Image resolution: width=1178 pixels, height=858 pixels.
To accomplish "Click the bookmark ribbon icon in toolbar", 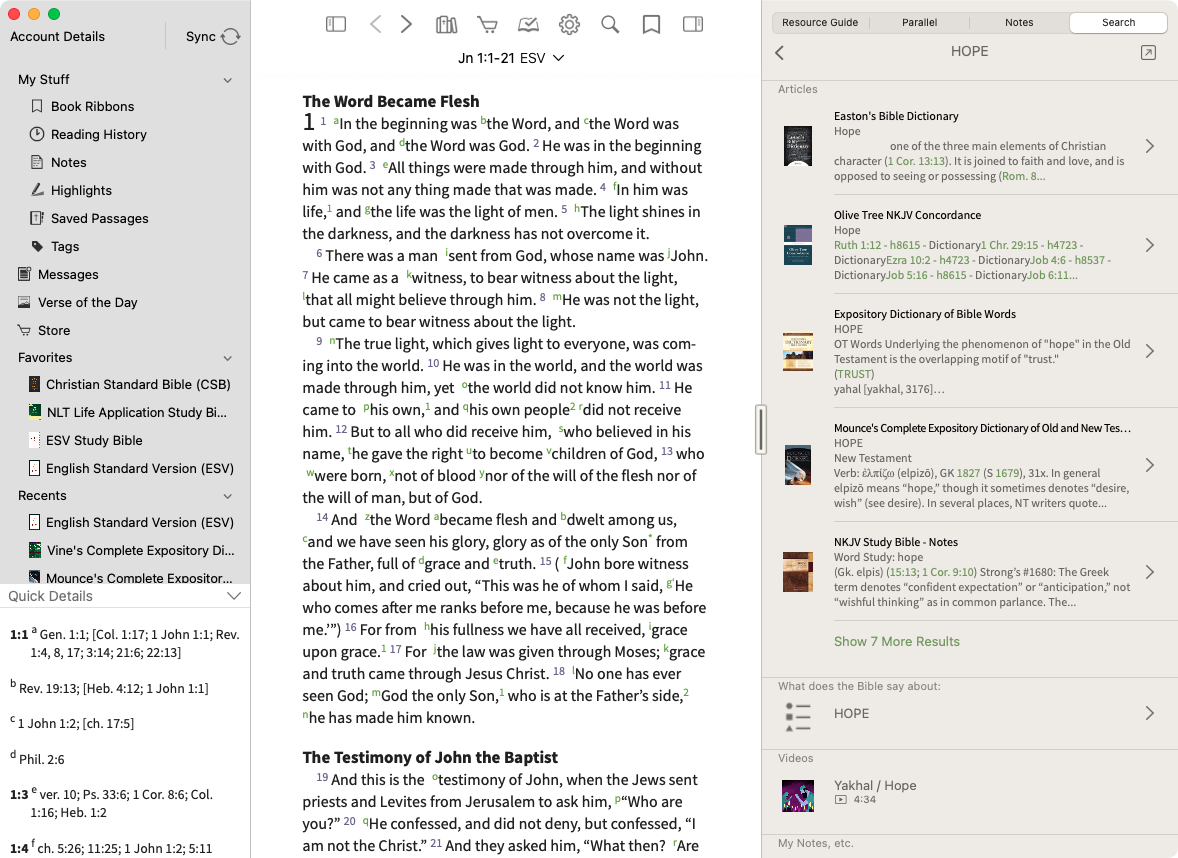I will pos(651,25).
